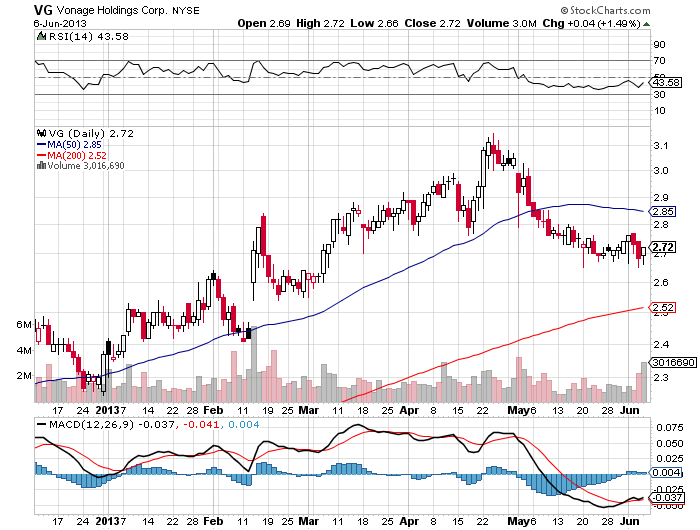
Task: Click the 3016690 volume tag on right axis
Action: click(674, 362)
